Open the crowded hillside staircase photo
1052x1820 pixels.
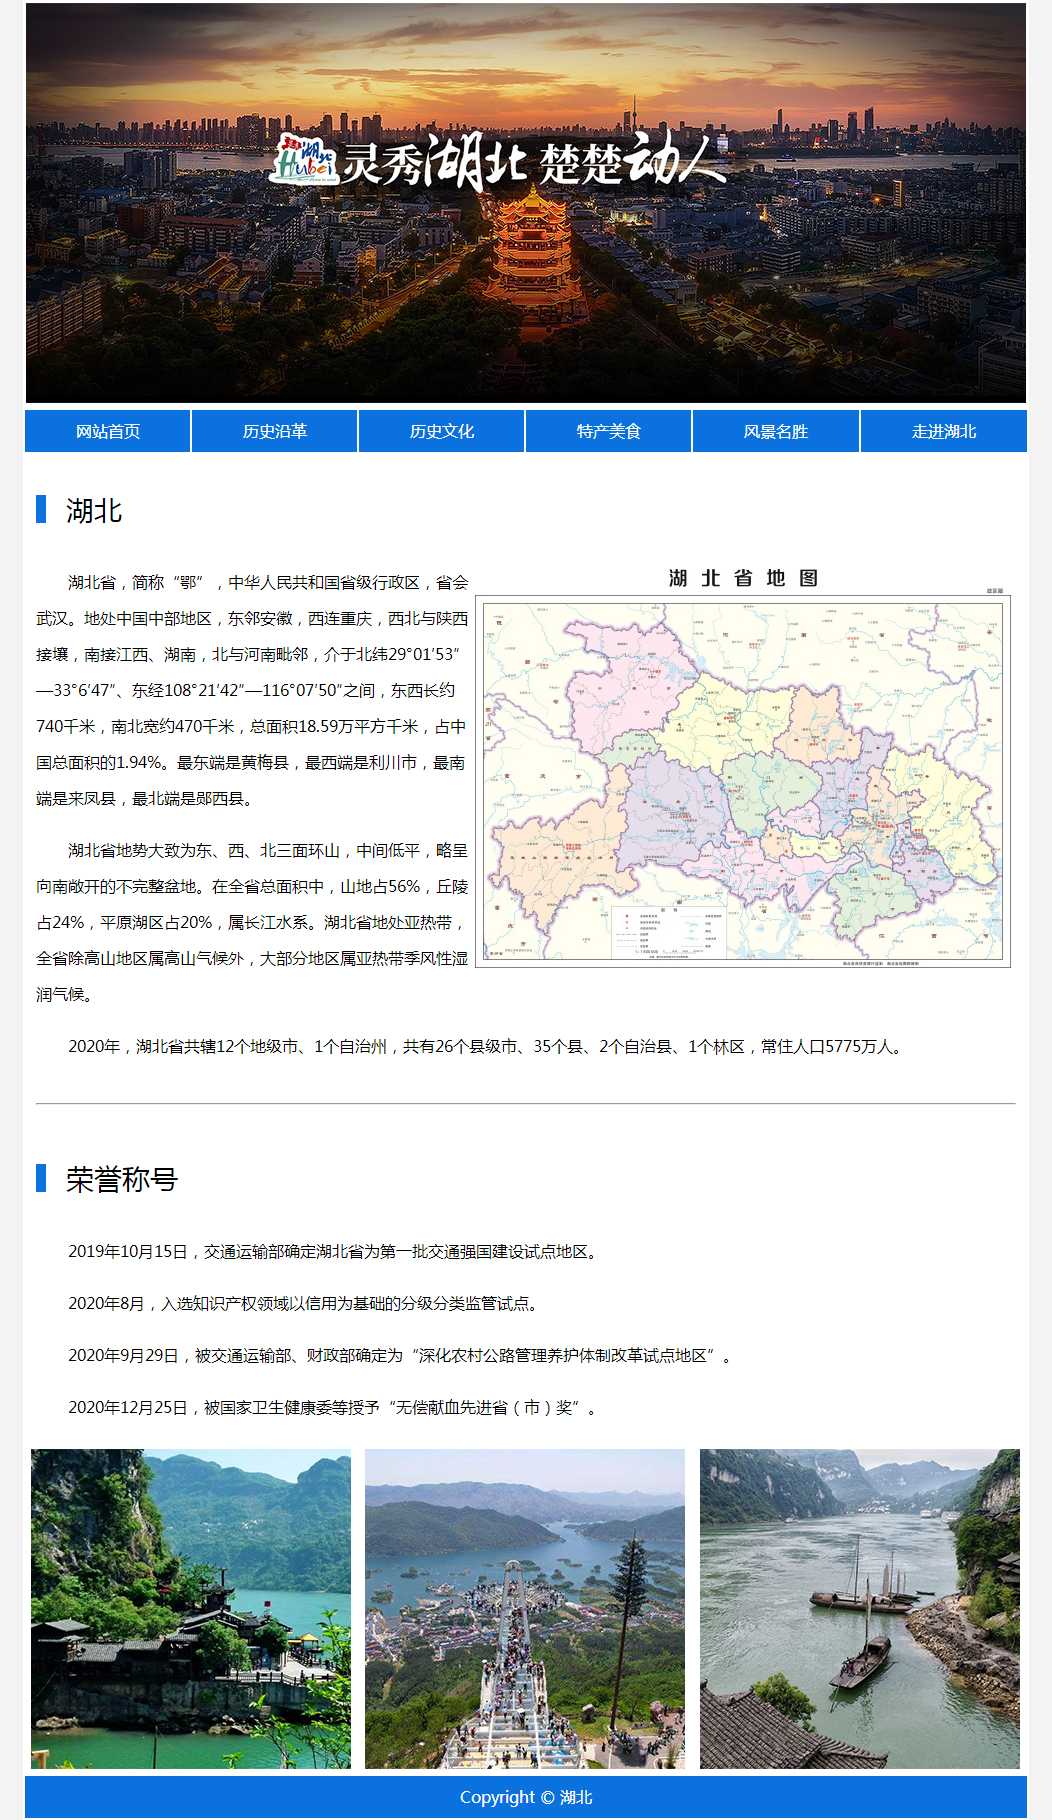(525, 1608)
